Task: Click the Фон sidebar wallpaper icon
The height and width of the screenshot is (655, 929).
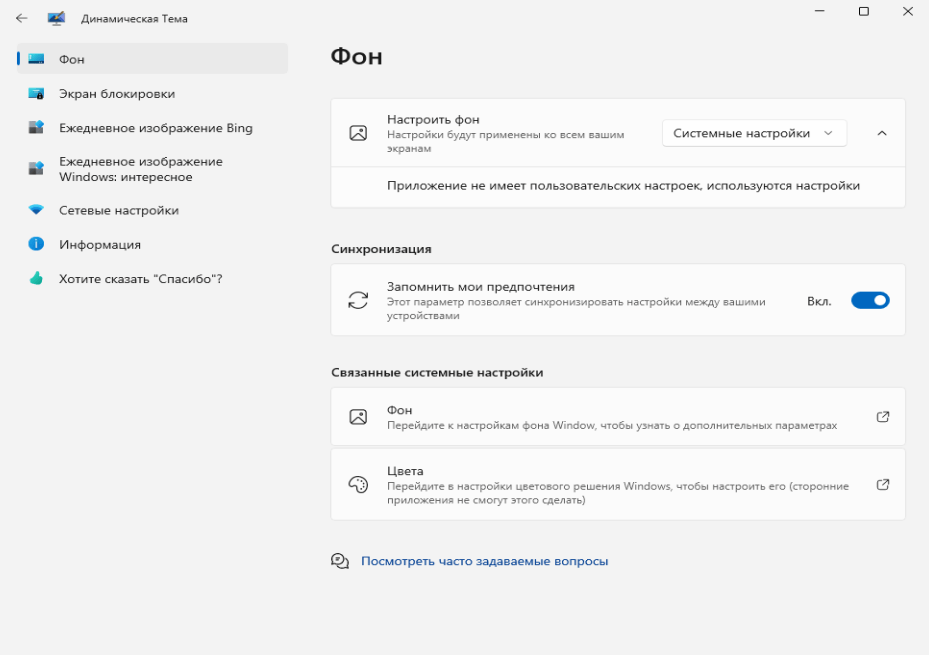Action: [x=36, y=59]
